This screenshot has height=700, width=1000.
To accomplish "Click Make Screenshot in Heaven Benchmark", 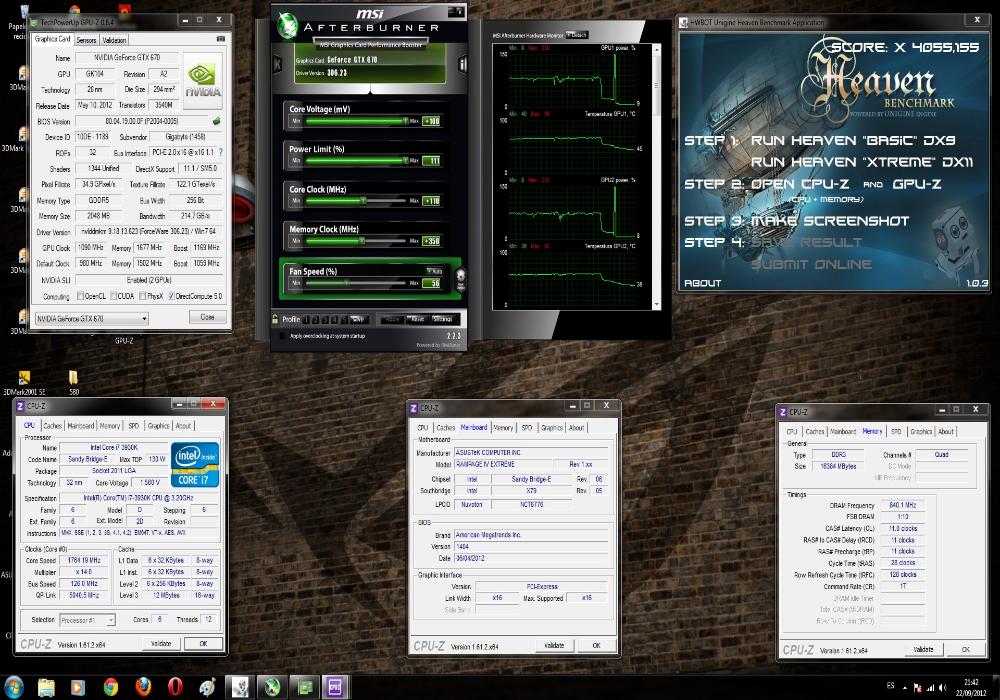I will 830,221.
